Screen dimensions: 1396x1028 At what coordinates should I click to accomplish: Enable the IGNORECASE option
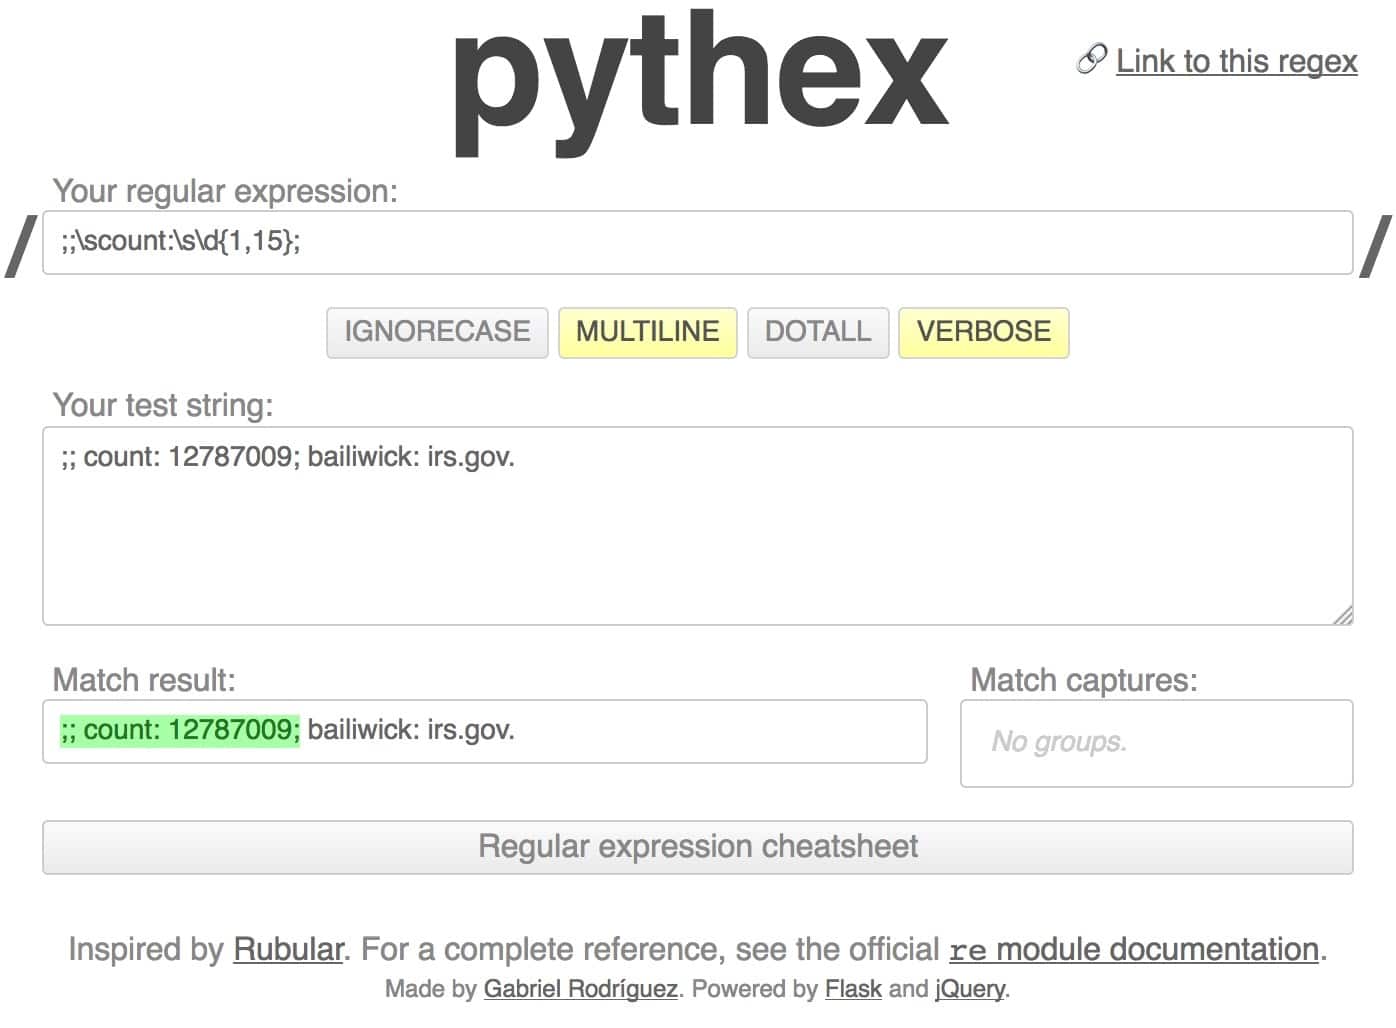[x=436, y=331]
